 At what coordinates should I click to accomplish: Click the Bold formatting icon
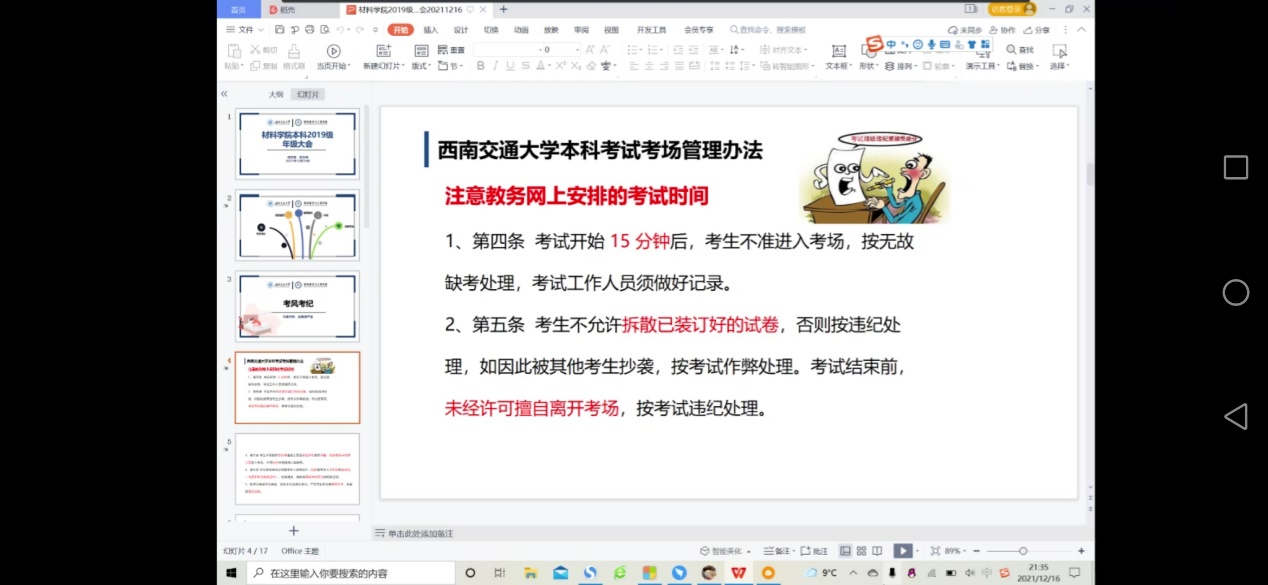tap(480, 66)
